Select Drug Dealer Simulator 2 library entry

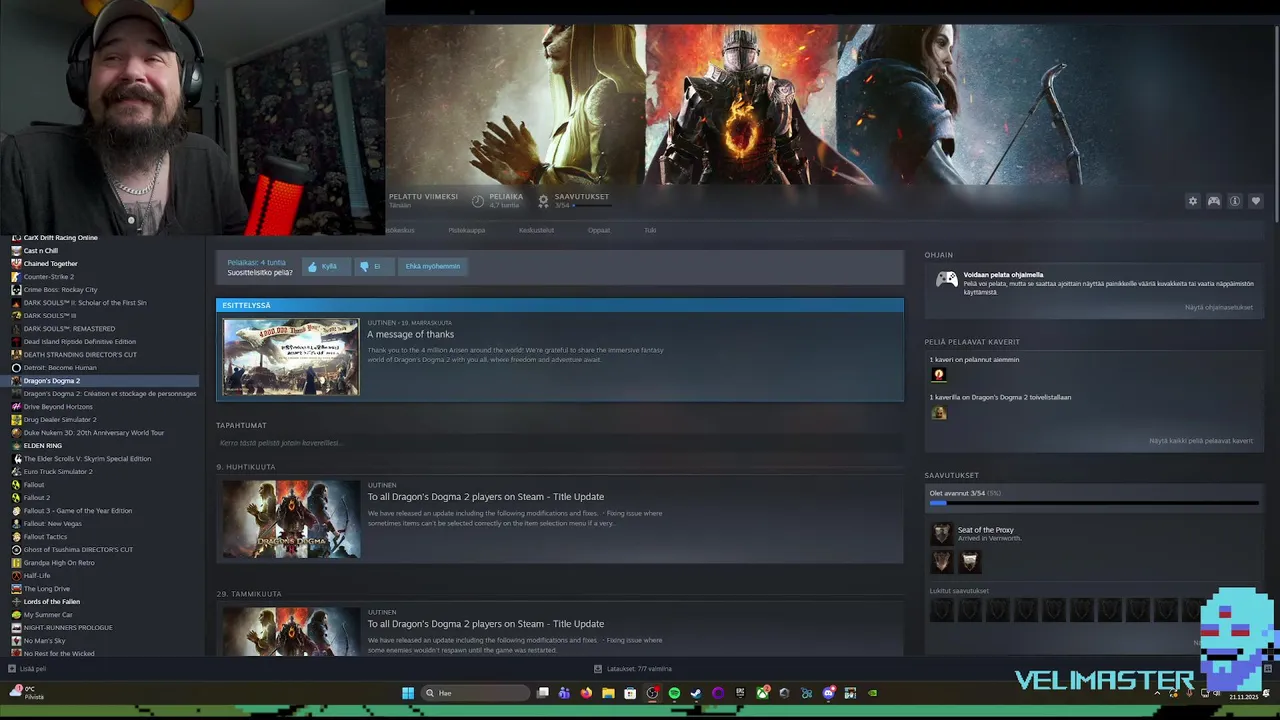point(60,420)
